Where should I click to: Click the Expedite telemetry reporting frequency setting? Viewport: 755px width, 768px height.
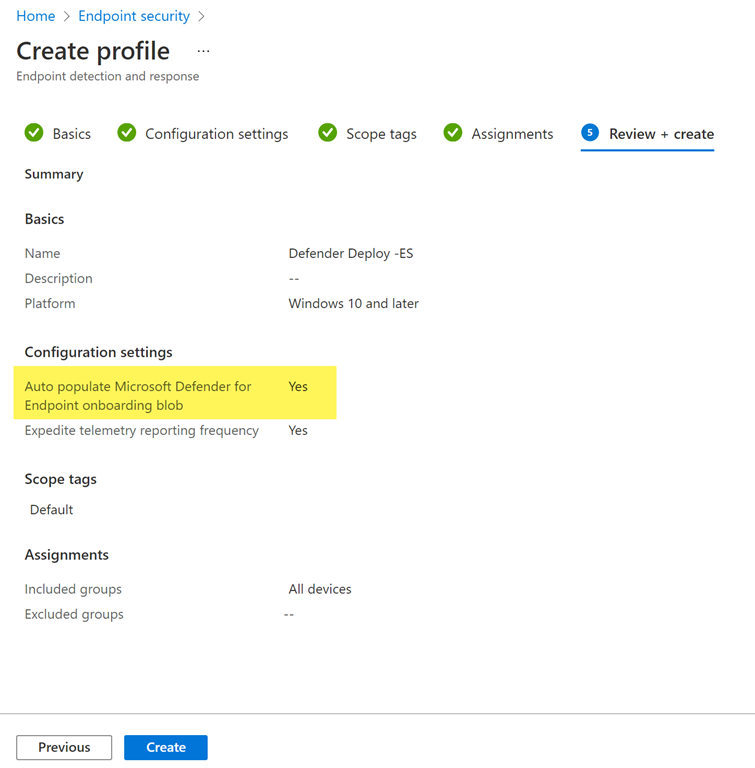pyautogui.click(x=141, y=430)
